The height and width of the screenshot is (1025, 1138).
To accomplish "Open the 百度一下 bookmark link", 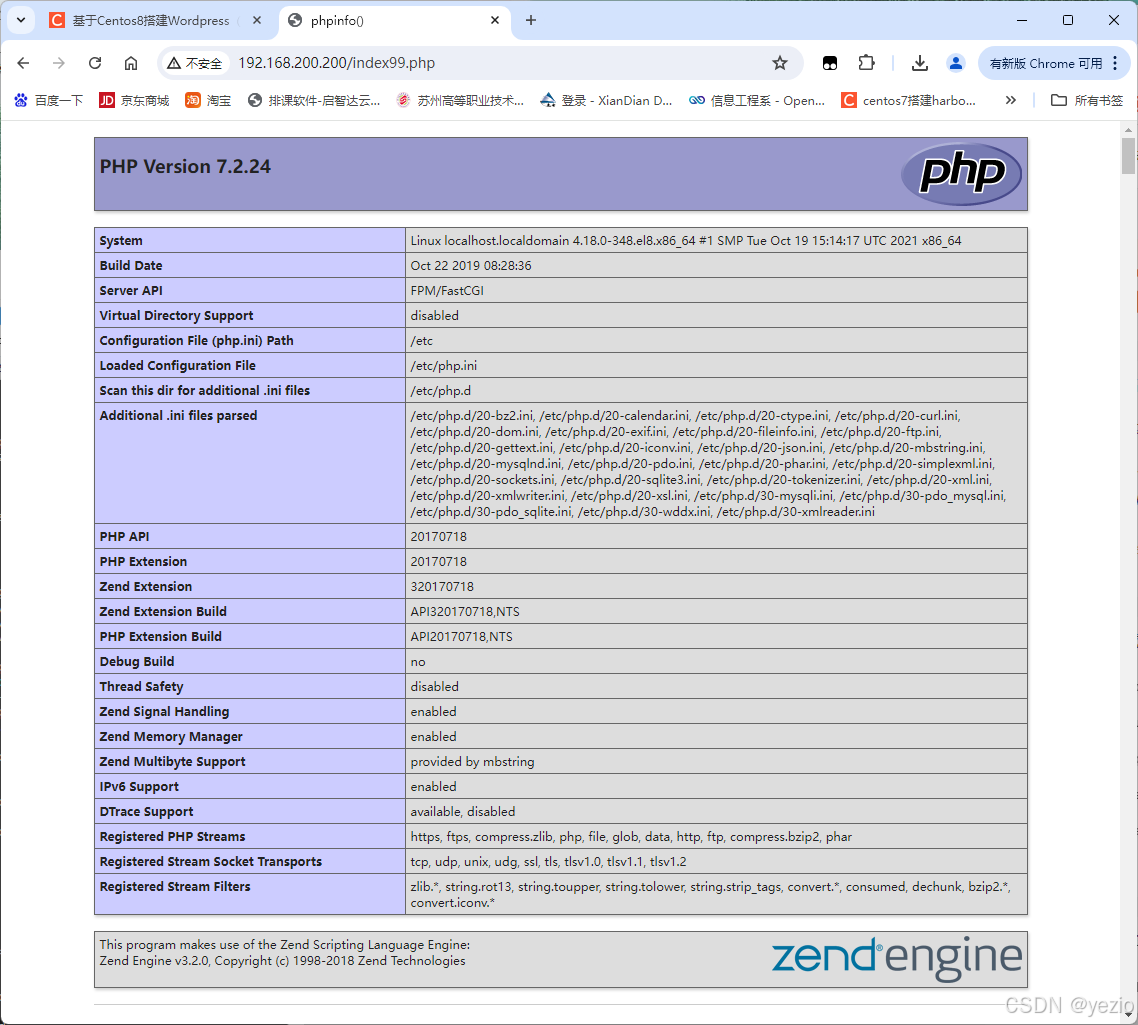I will click(x=48, y=100).
